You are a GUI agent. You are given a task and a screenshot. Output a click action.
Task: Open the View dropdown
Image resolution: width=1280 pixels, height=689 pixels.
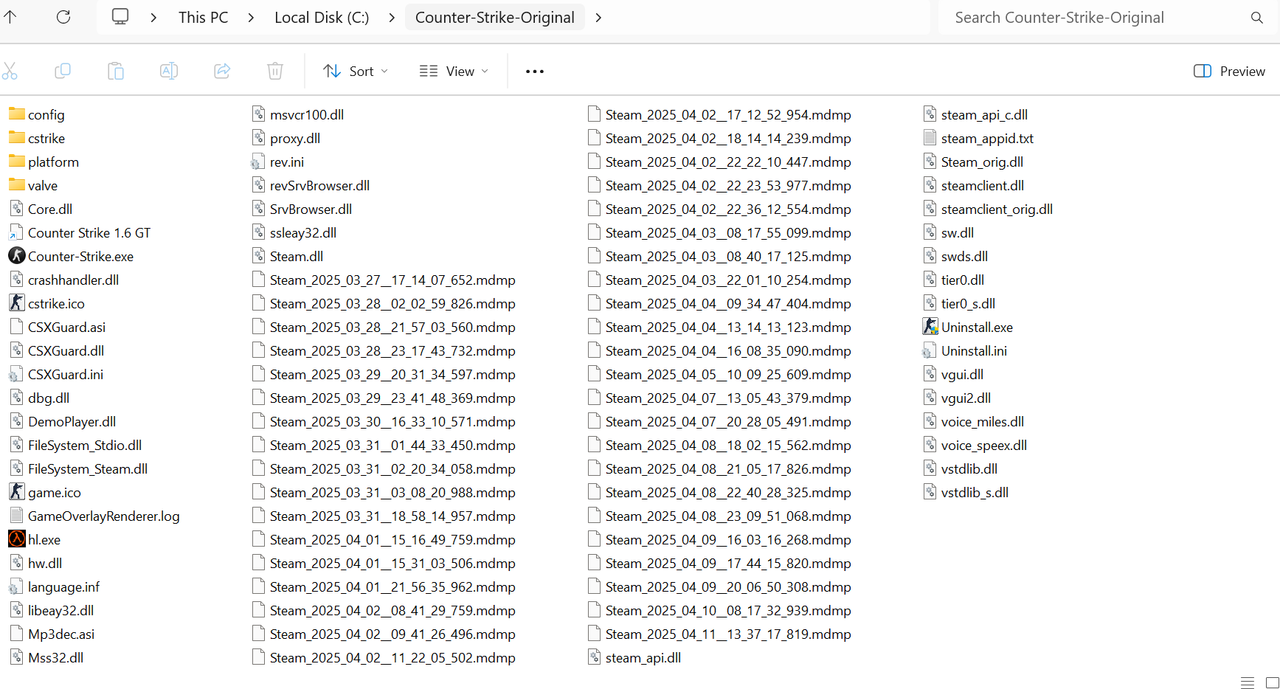454,71
